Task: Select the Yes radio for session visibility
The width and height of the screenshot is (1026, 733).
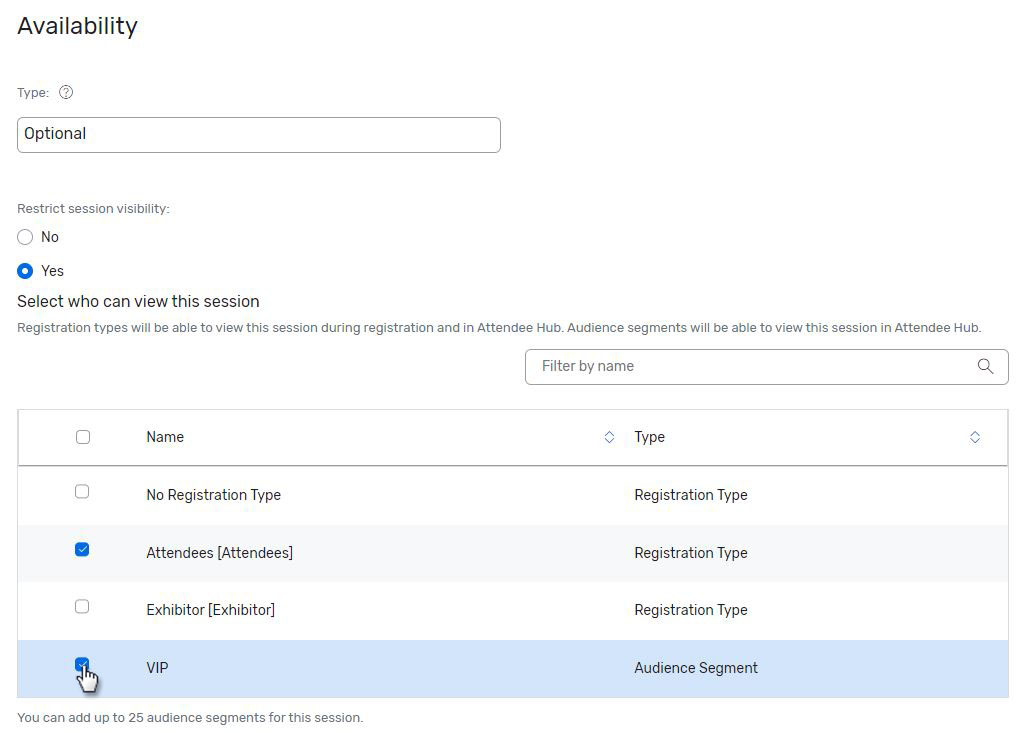Action: click(26, 271)
